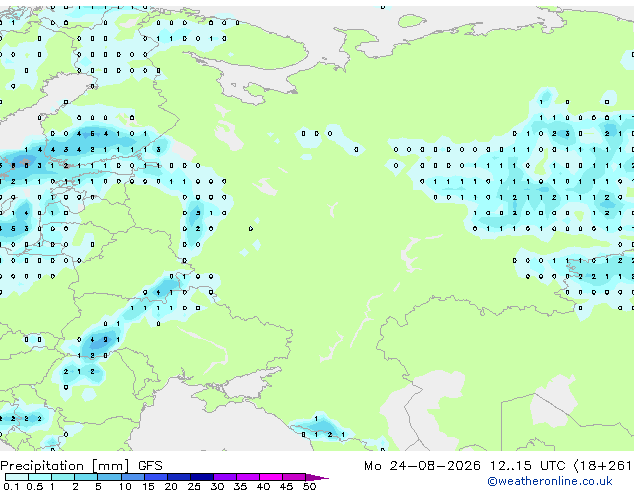Select the 1–2 mm legend color swatch
This screenshot has height=490, width=634.
point(63,477)
